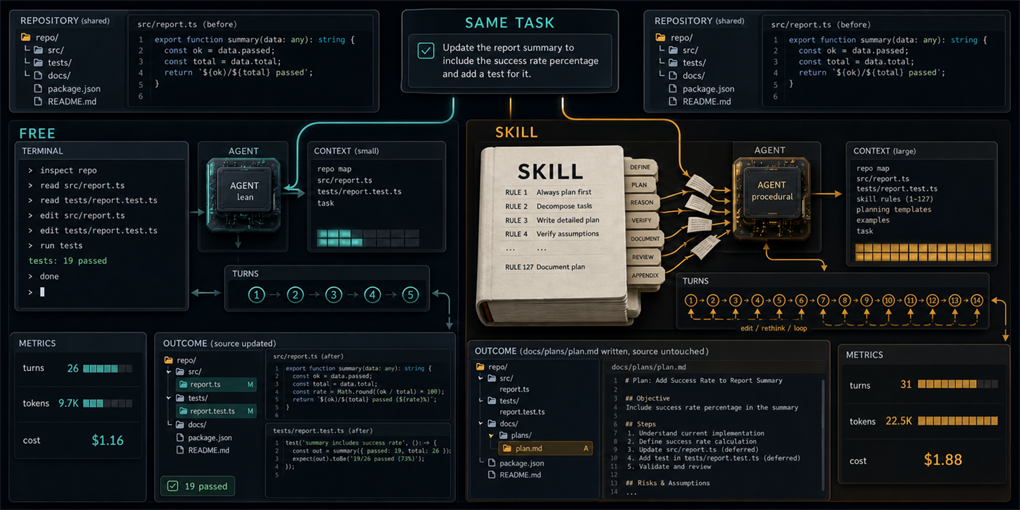
Task: Select the DOCUMENT tab on the skill book
Action: pyautogui.click(x=645, y=239)
